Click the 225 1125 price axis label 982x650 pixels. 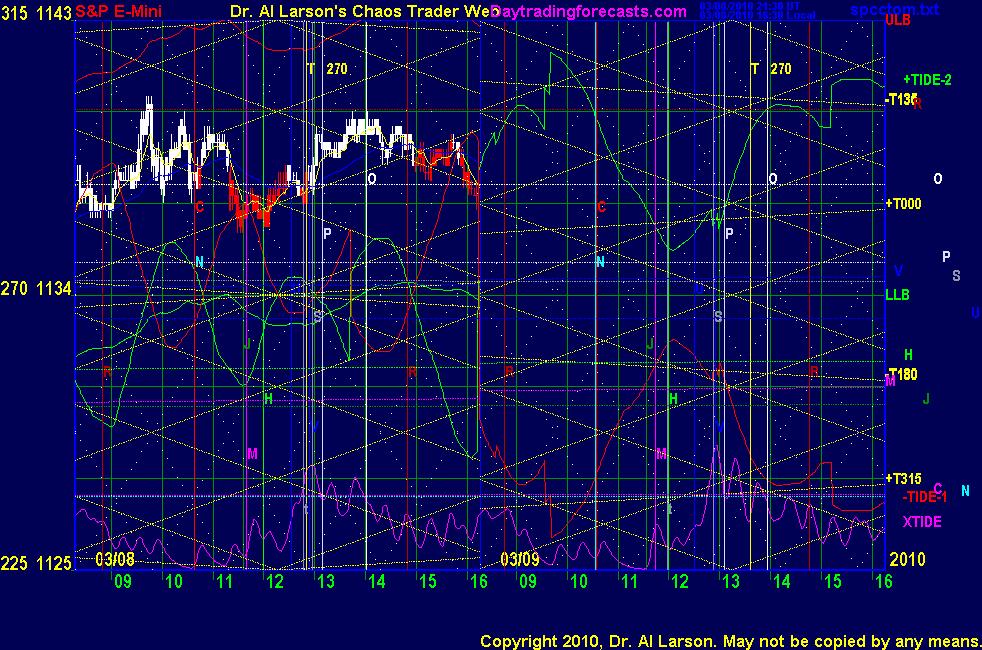click(37, 563)
